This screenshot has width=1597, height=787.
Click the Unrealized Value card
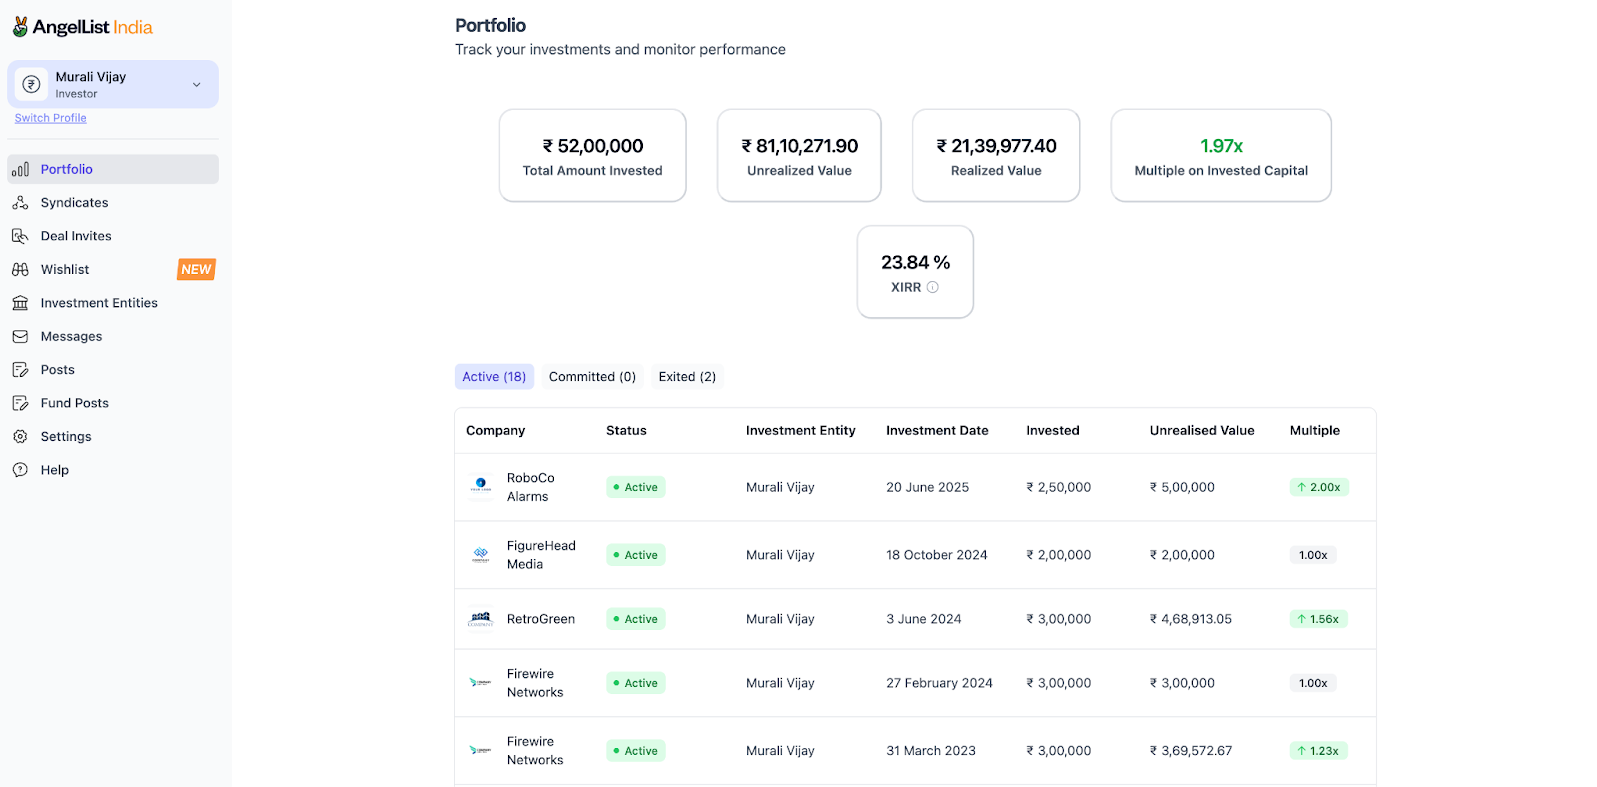click(x=799, y=156)
